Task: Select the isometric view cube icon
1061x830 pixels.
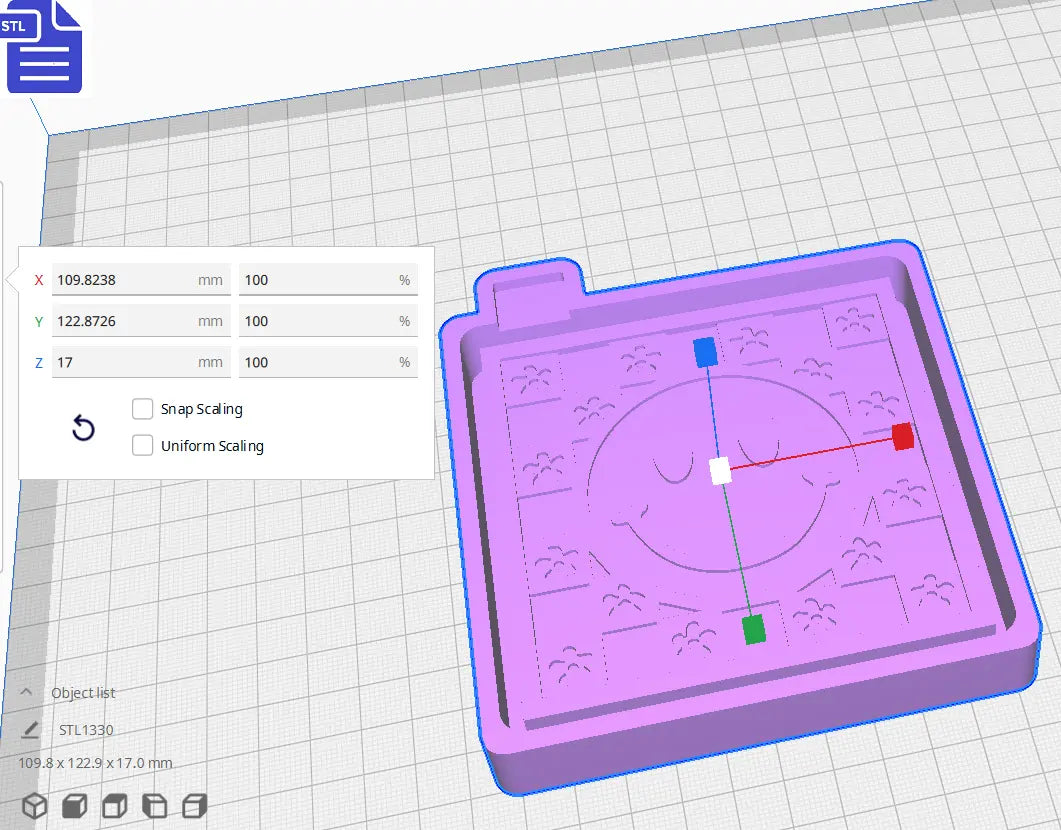Action: (35, 805)
